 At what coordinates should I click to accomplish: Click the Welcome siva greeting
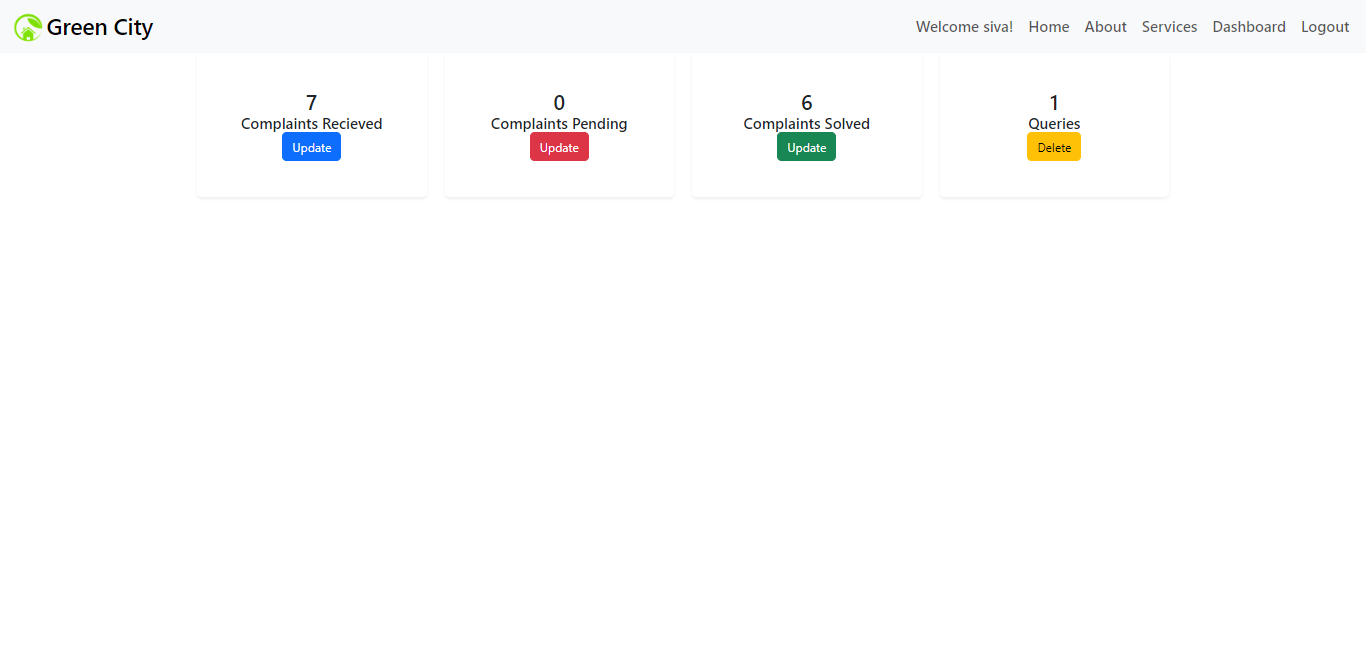(x=963, y=27)
